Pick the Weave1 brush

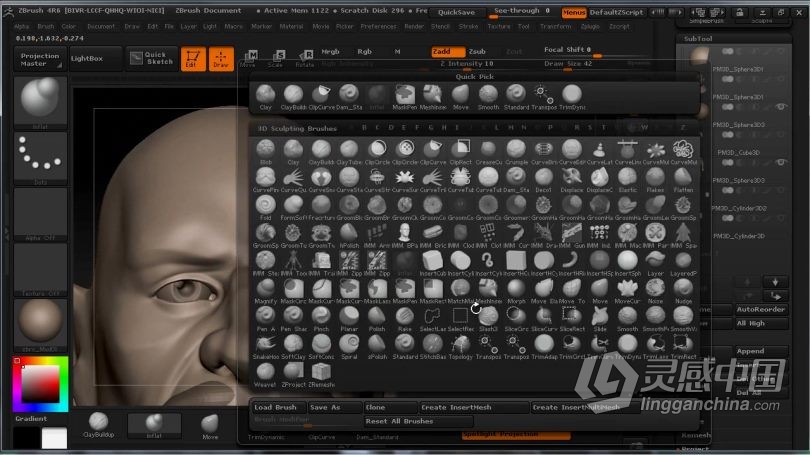(x=266, y=375)
